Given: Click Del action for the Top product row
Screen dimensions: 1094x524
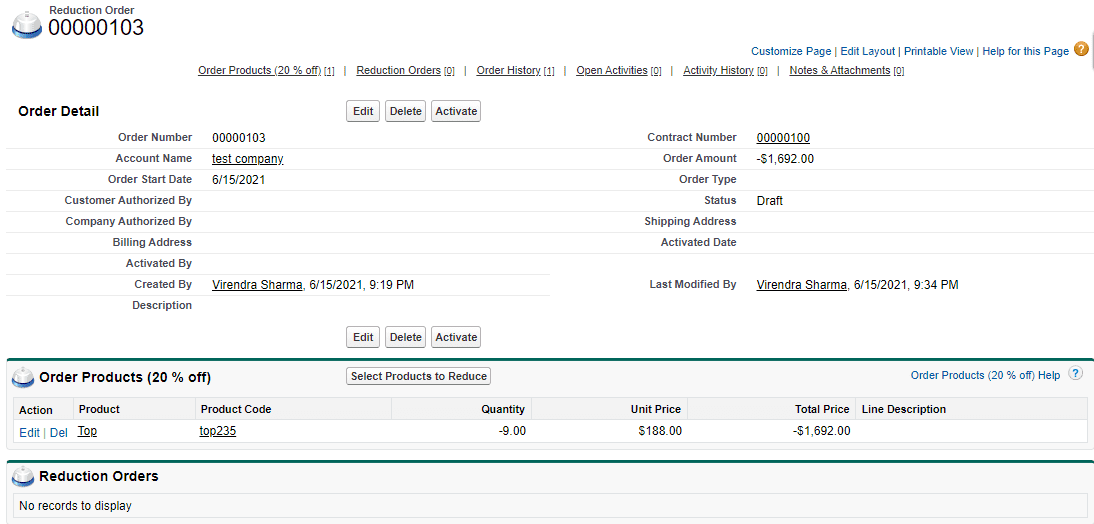Looking at the screenshot, I should pos(59,433).
